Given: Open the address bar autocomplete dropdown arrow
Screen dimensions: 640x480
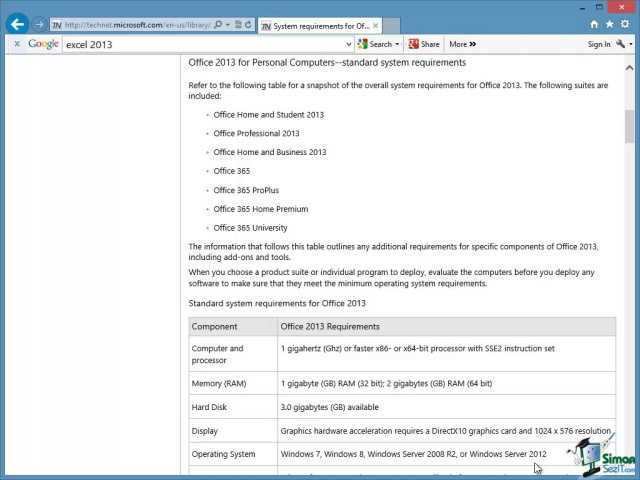Looking at the screenshot, I should coord(228,25).
